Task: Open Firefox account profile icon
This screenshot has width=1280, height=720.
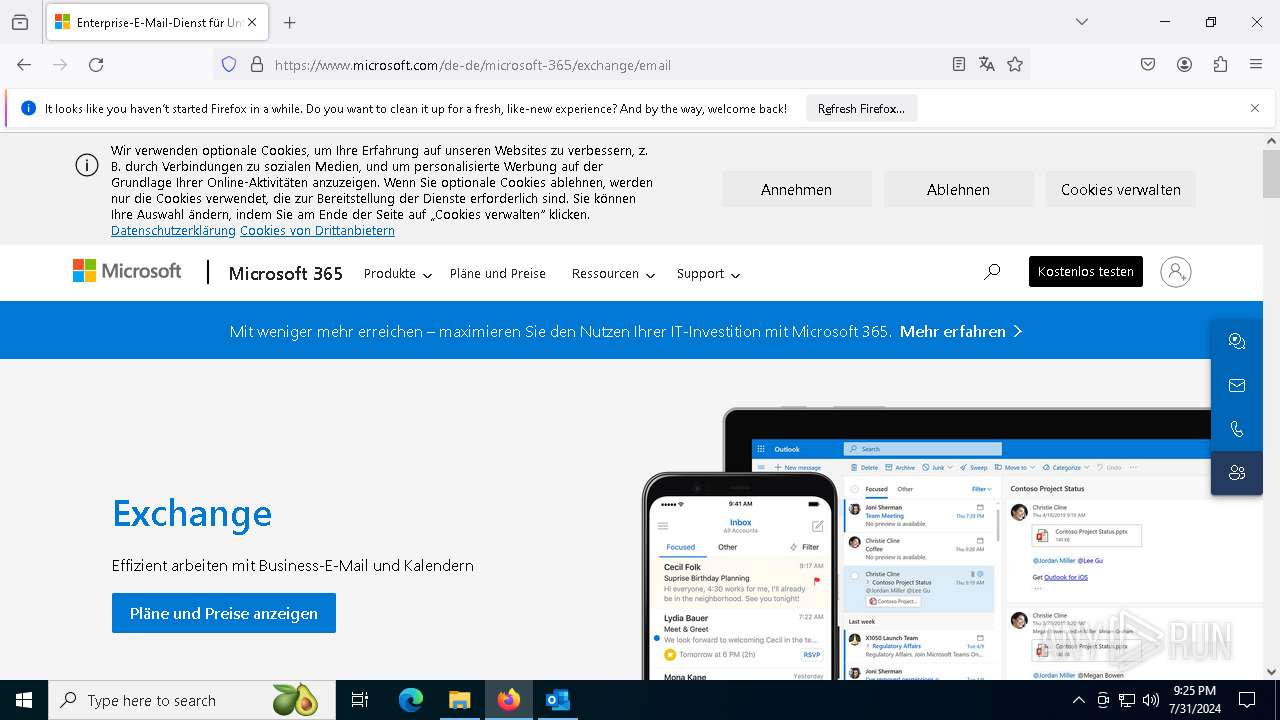Action: click(1184, 64)
